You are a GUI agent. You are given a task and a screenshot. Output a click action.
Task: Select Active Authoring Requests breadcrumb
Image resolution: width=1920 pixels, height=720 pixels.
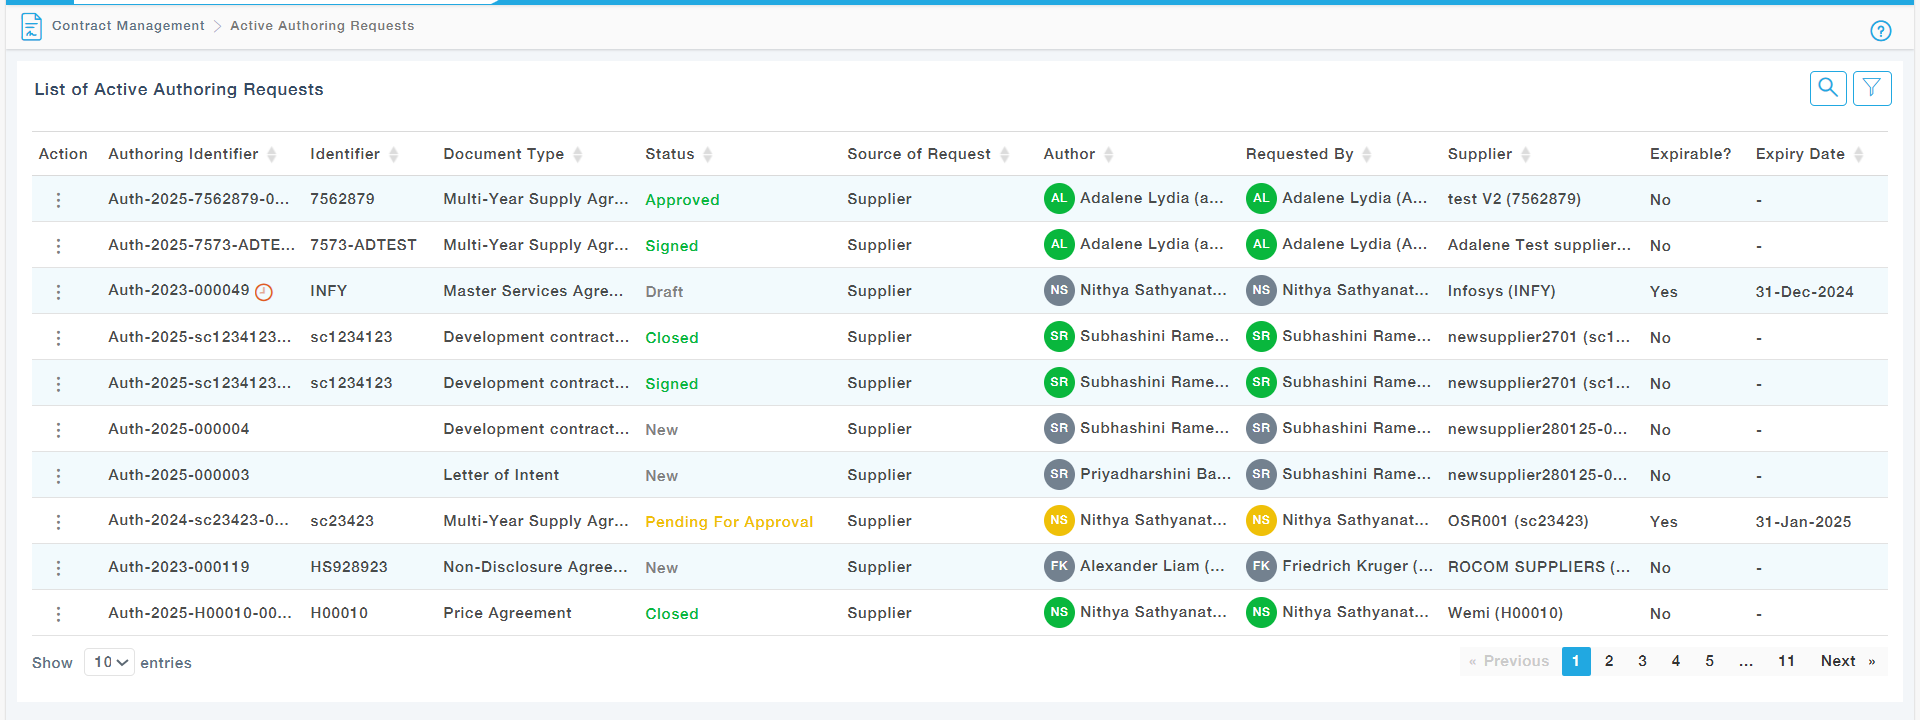322,26
